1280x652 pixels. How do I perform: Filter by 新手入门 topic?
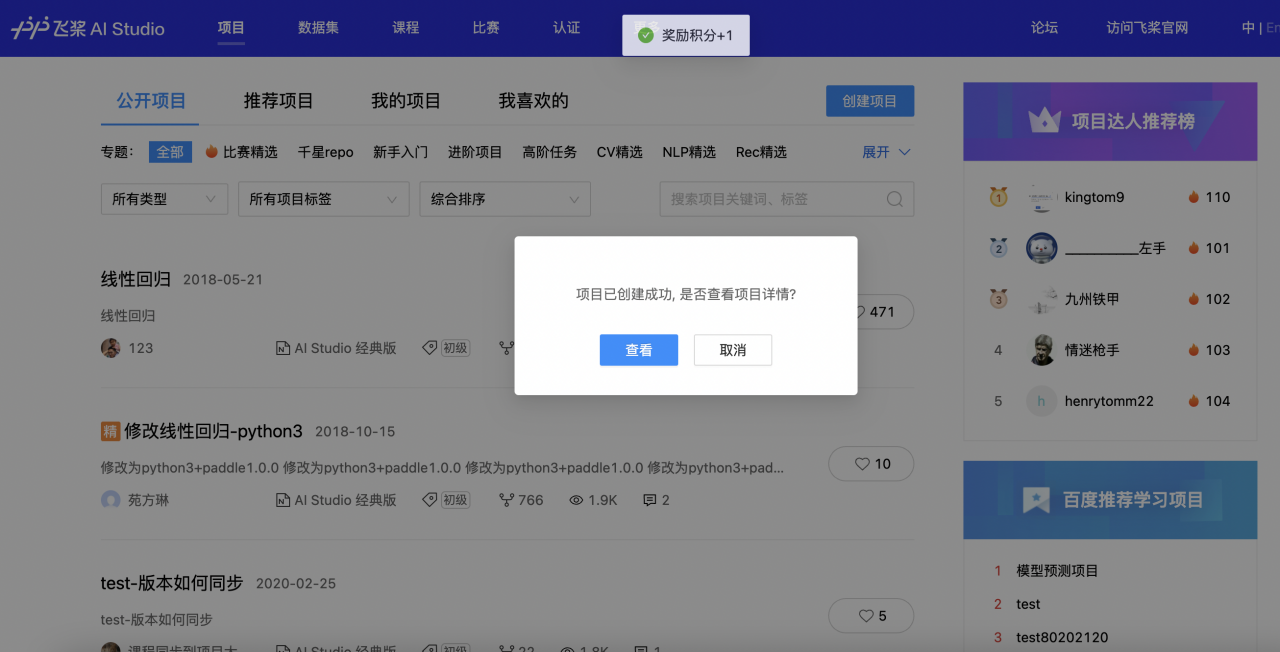click(x=401, y=152)
